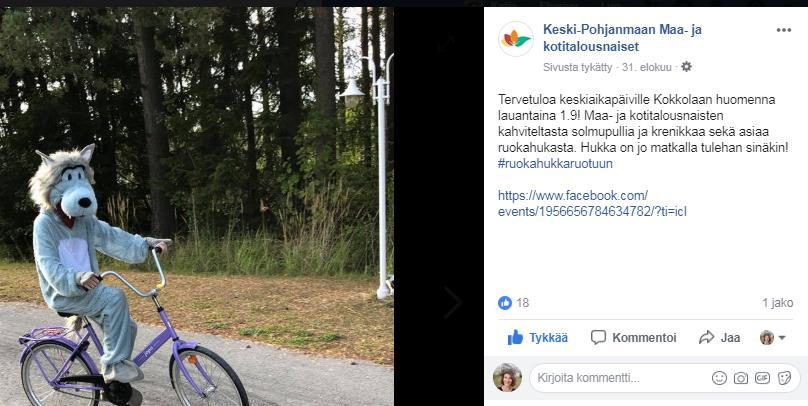This screenshot has height=406, width=808.
Task: Click the page logo profile picture
Action: [516, 39]
